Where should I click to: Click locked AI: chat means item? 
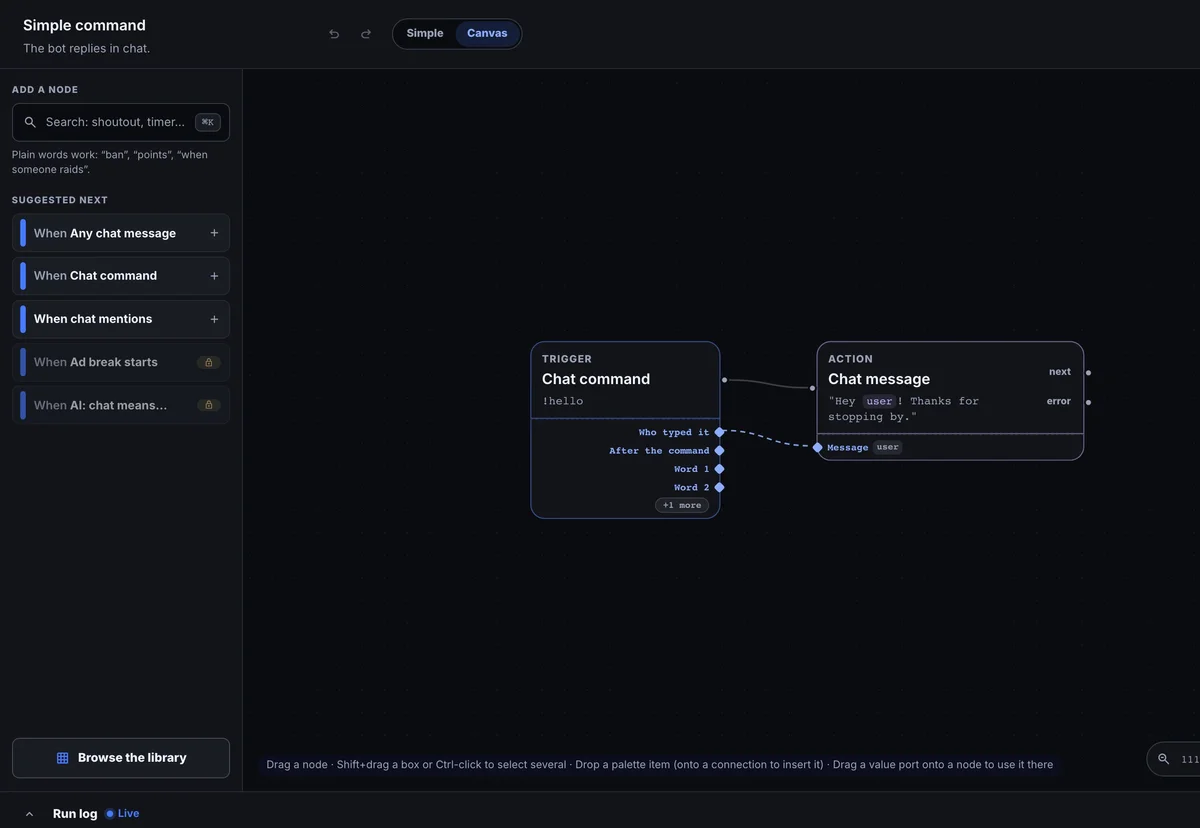coord(121,405)
